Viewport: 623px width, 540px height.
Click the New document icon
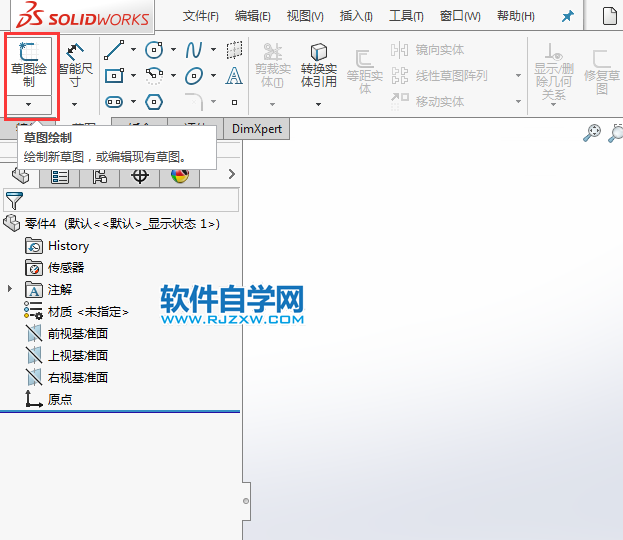click(609, 16)
